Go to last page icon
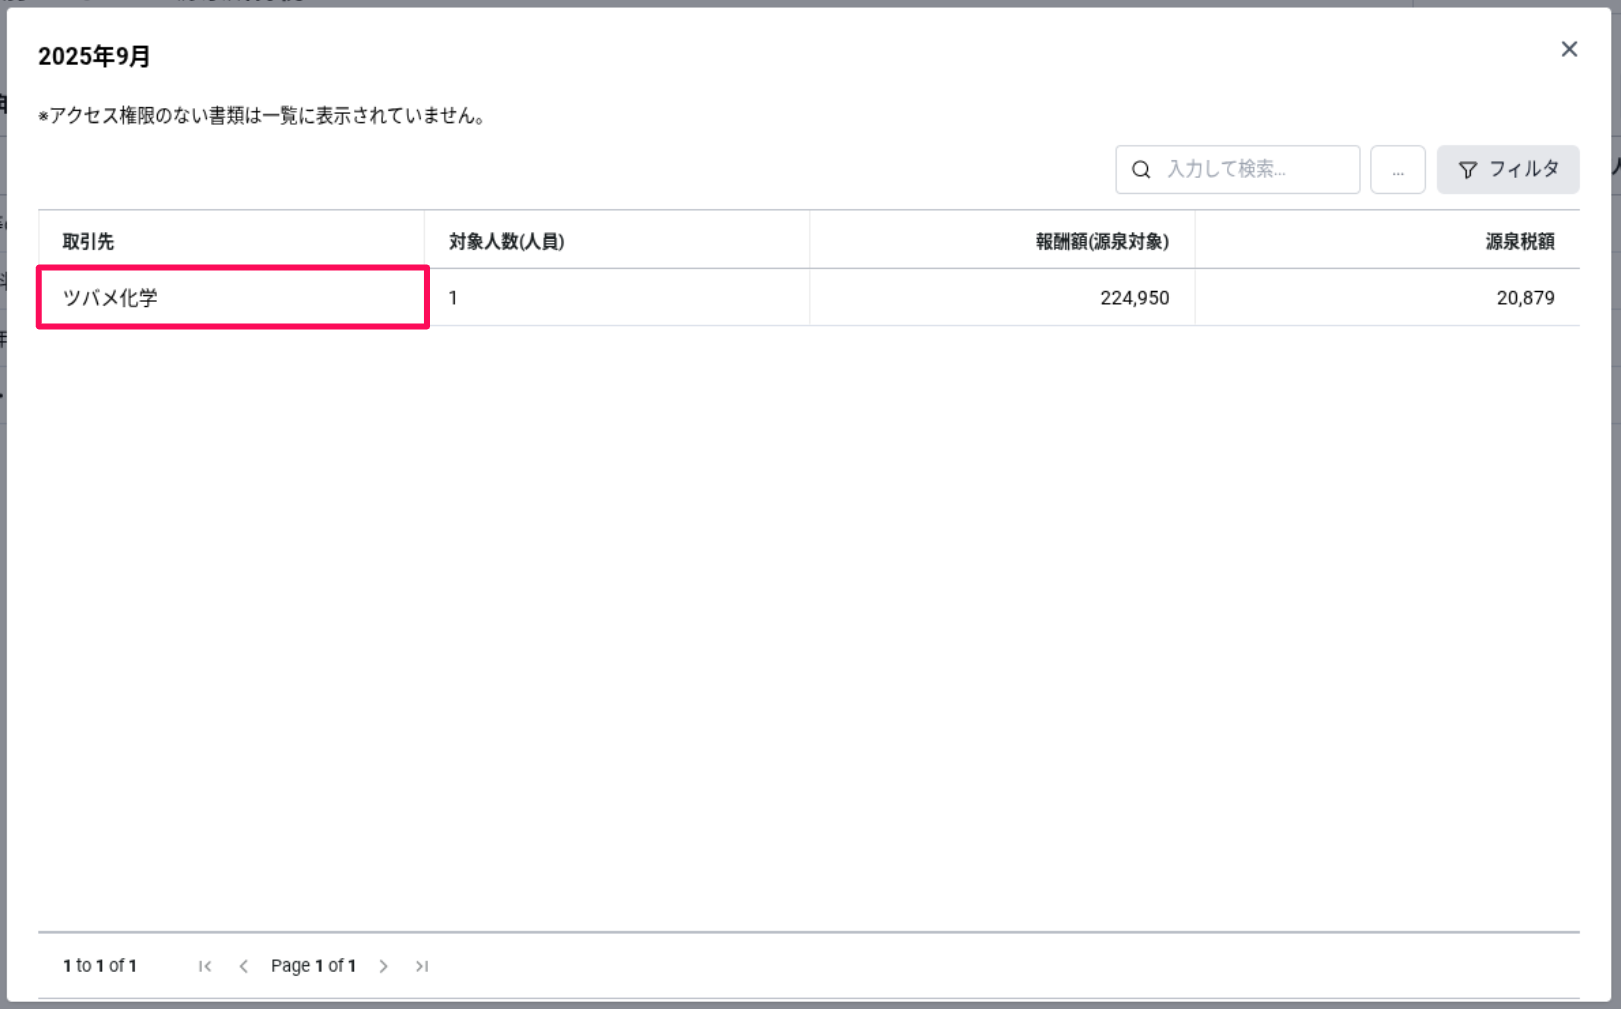Screen dimensions: 1621x1009 pos(422,966)
